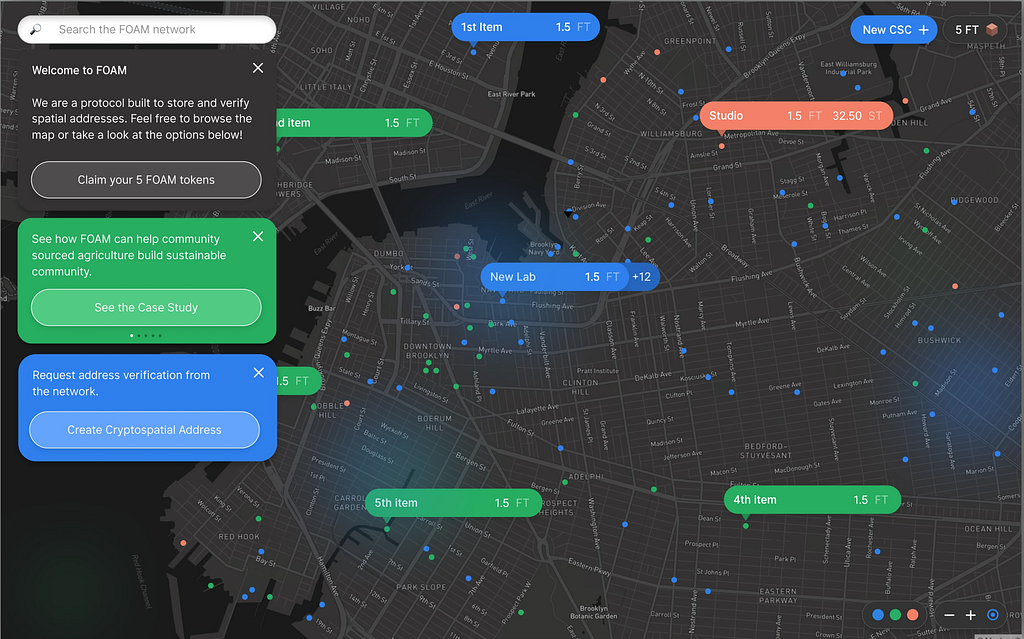Screen dimensions: 1024x639
Task: Click the BUSHWICK map label
Action: [939, 340]
